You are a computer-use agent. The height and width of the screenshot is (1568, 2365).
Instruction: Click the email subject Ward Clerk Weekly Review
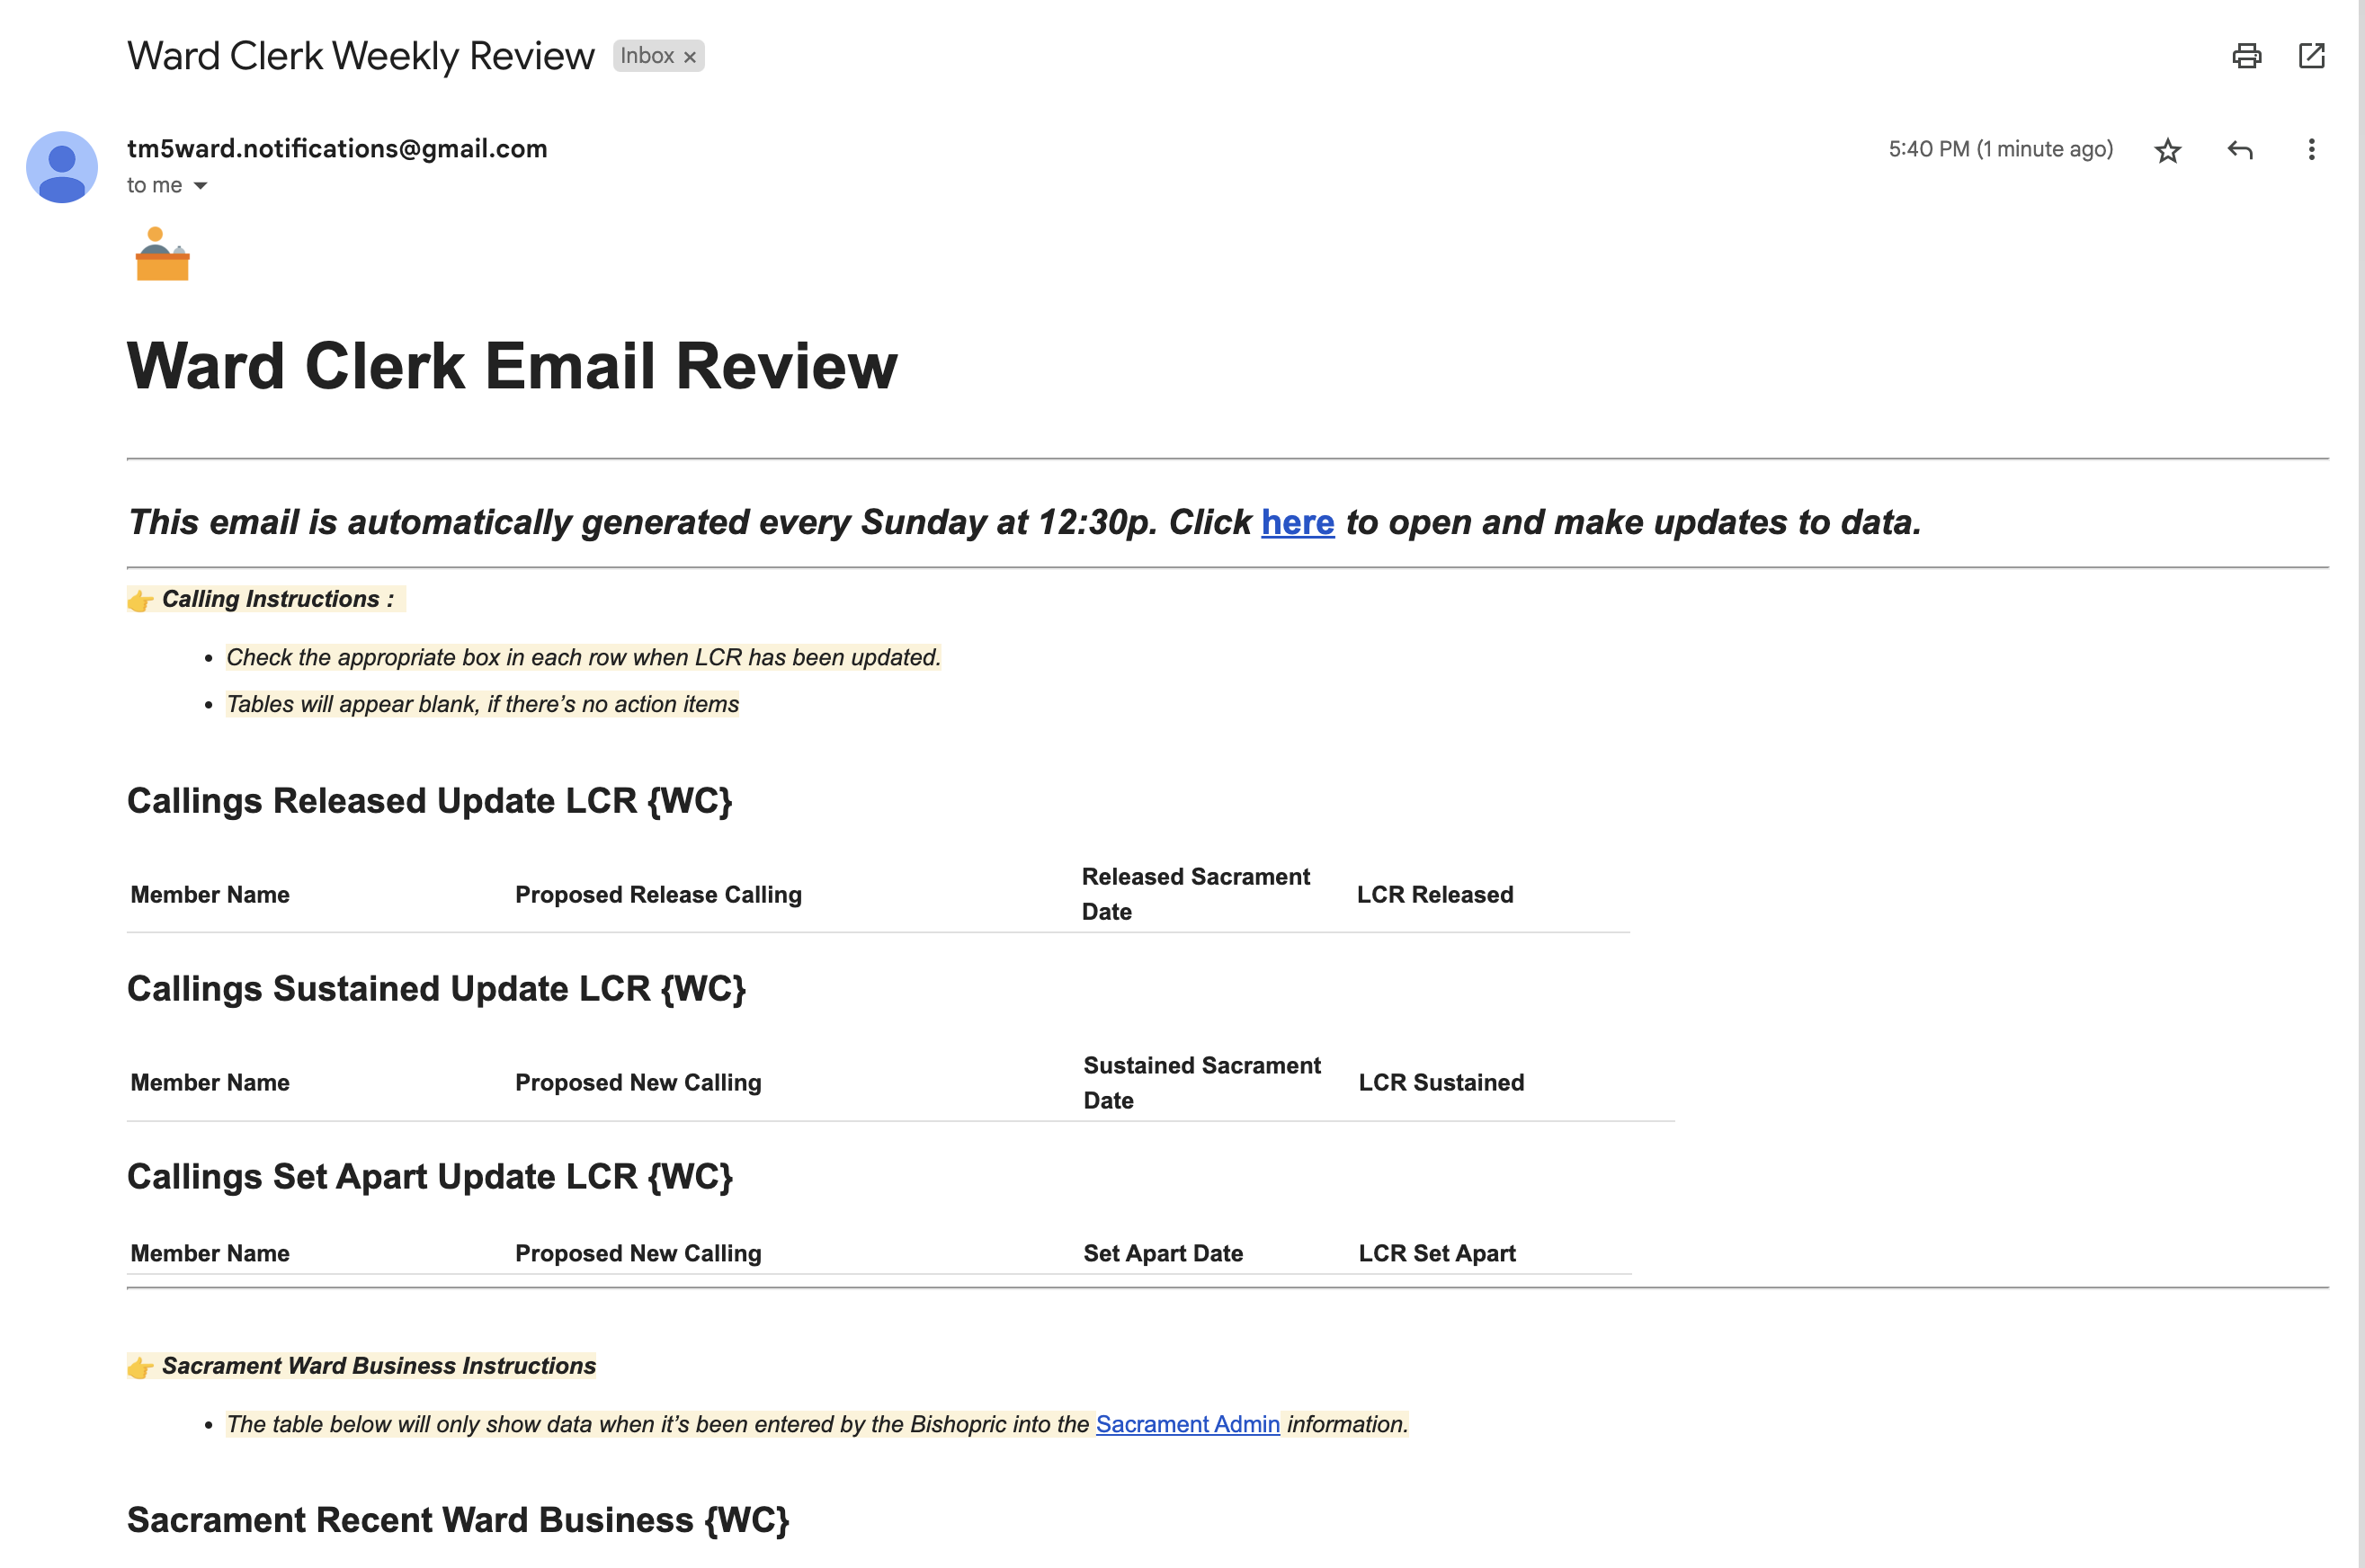[x=360, y=56]
